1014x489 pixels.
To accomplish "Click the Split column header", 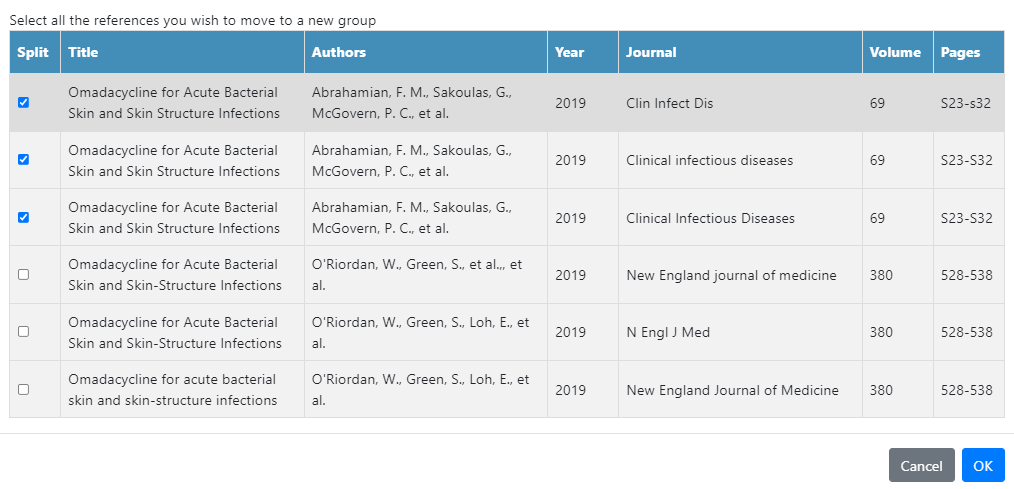I will point(33,52).
